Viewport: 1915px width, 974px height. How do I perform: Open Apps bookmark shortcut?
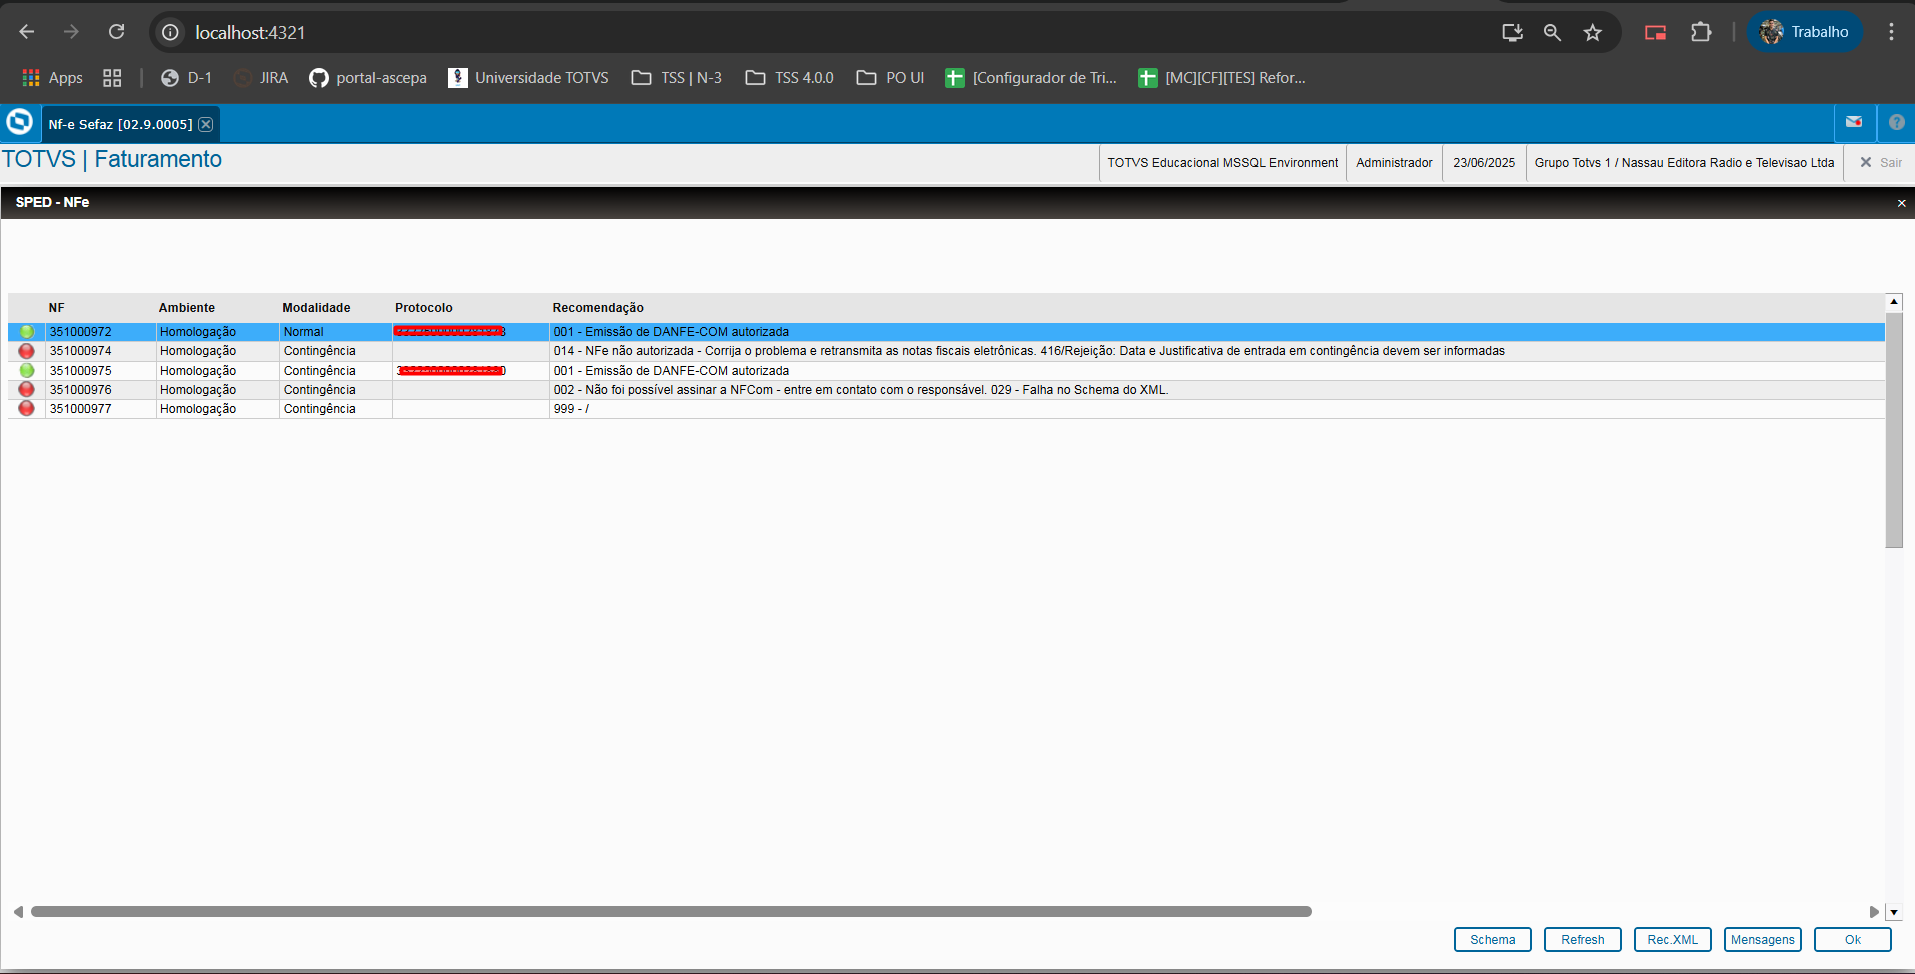point(52,78)
